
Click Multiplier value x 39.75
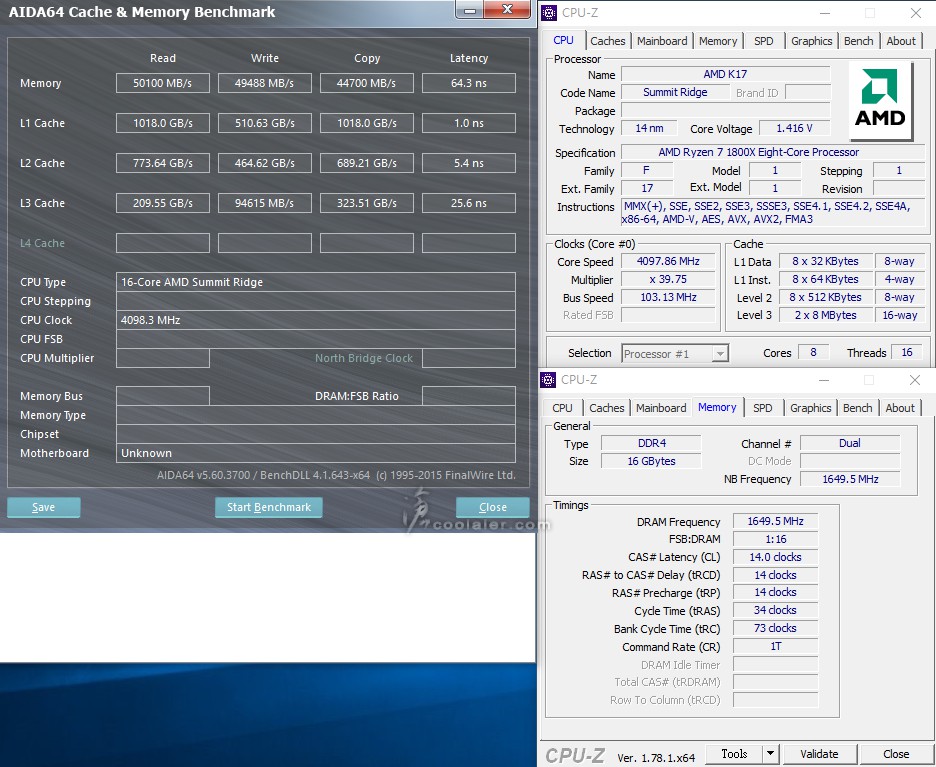[x=668, y=279]
